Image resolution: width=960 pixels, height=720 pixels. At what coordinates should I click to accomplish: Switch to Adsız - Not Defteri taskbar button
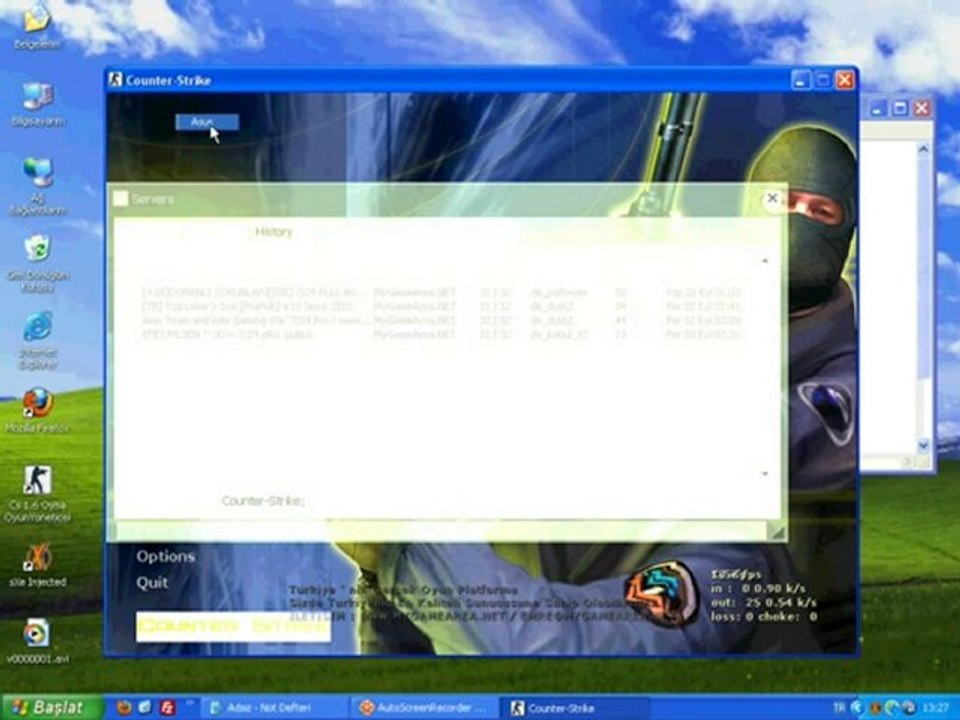click(x=272, y=708)
